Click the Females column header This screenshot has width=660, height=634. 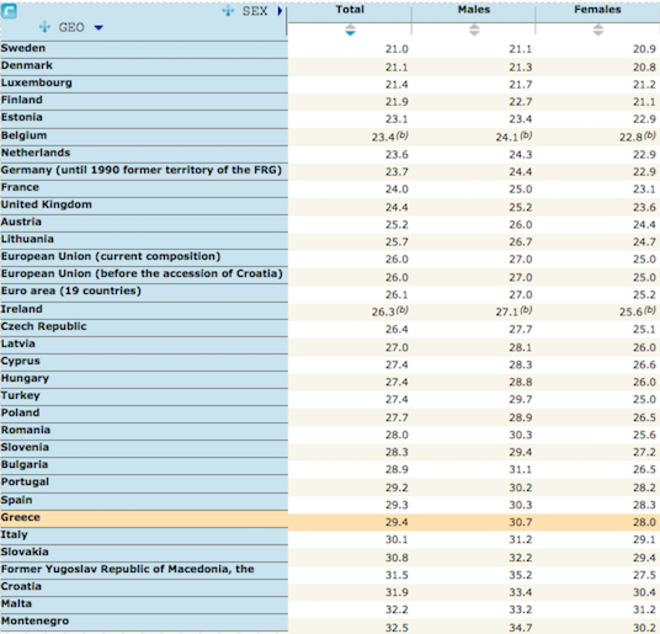[x=598, y=10]
